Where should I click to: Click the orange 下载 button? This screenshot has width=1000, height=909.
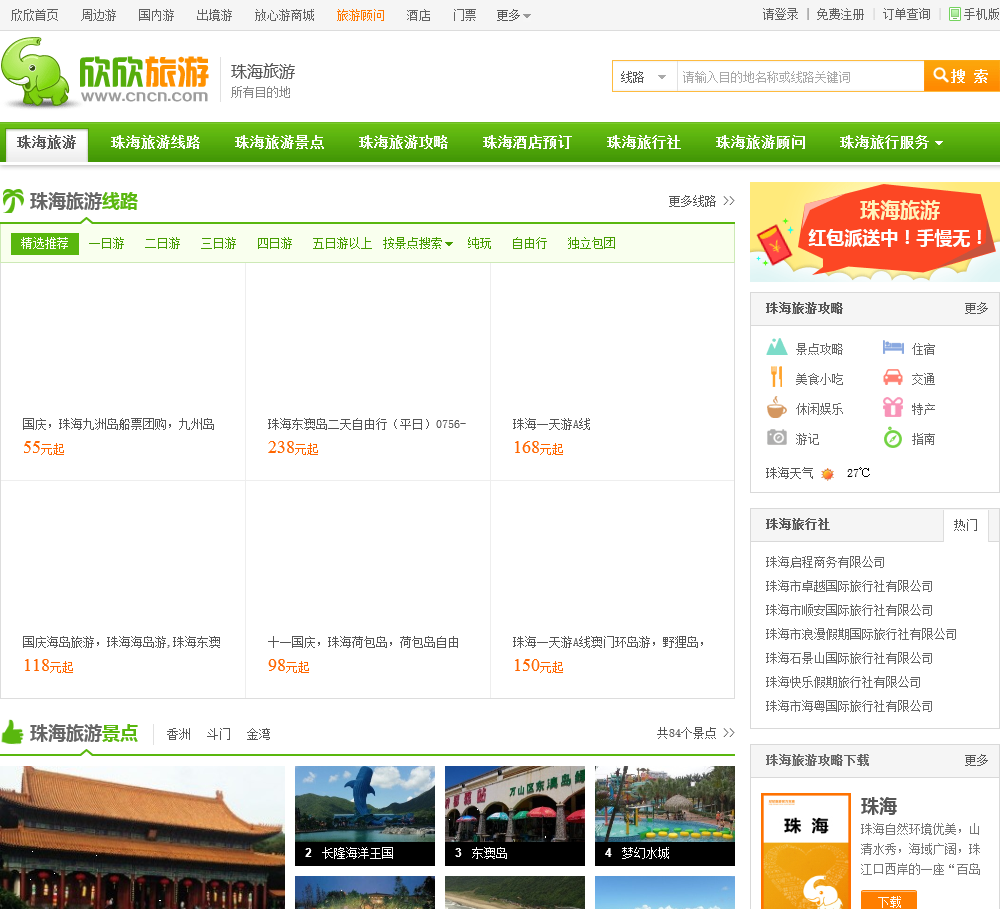click(x=888, y=900)
